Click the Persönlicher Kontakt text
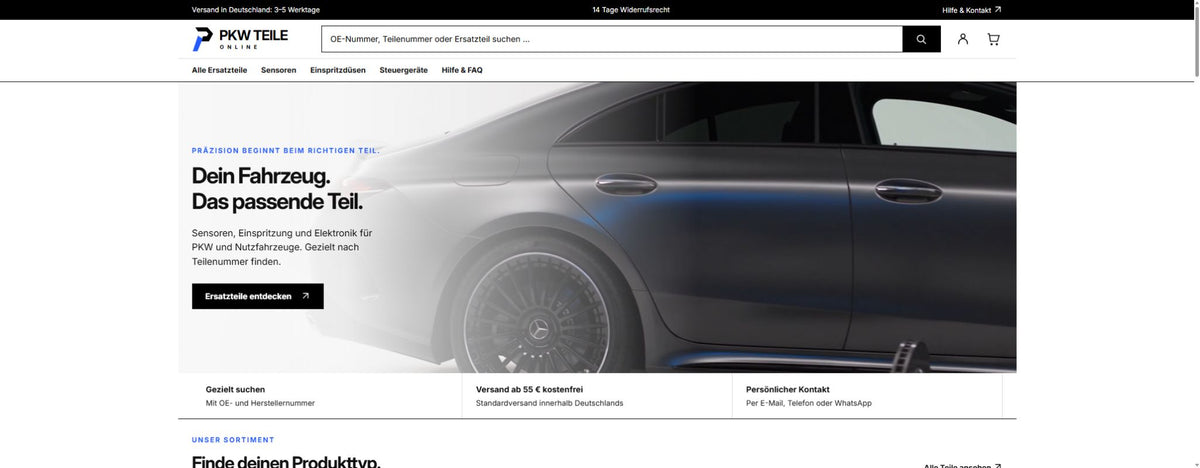 (x=788, y=389)
